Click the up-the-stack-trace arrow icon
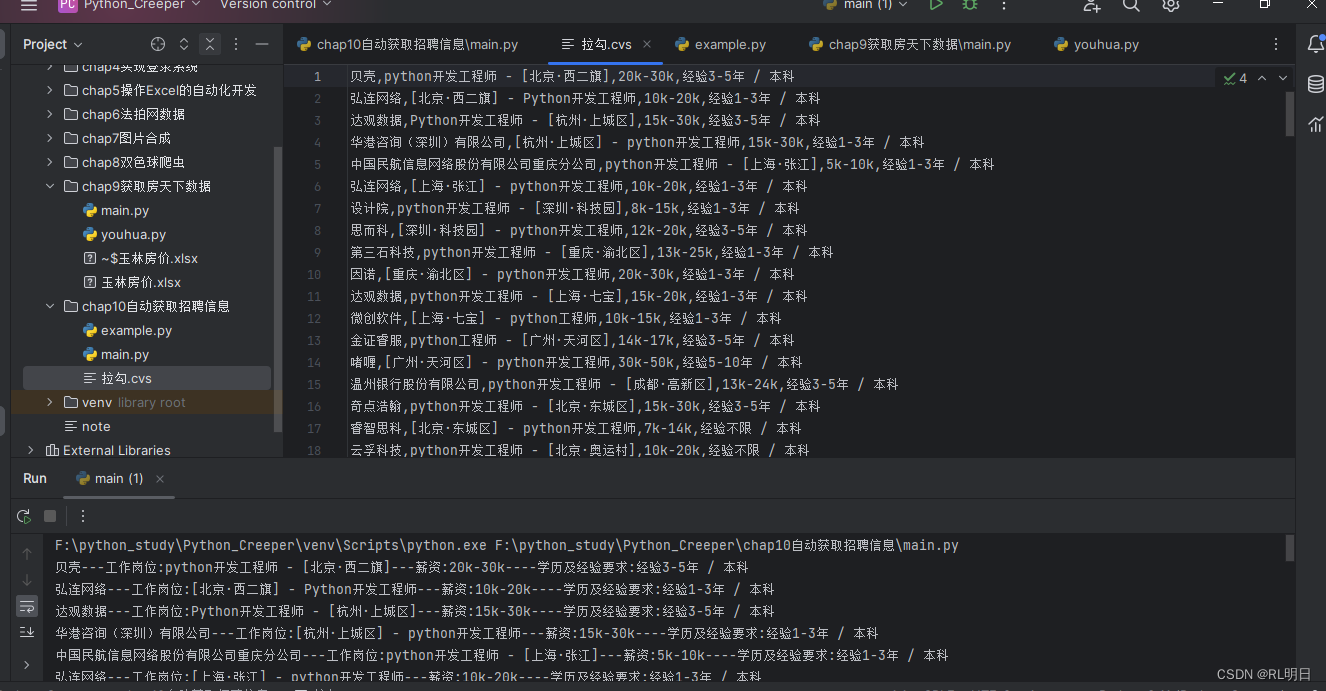This screenshot has height=691, width=1326. (27, 553)
